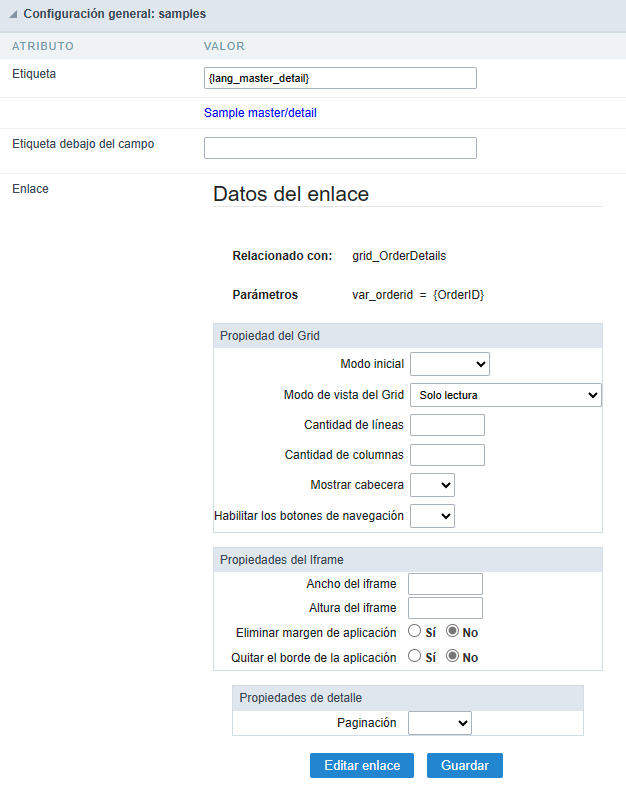626x792 pixels.
Task: Click the Altura del iframe field
Action: (x=446, y=608)
